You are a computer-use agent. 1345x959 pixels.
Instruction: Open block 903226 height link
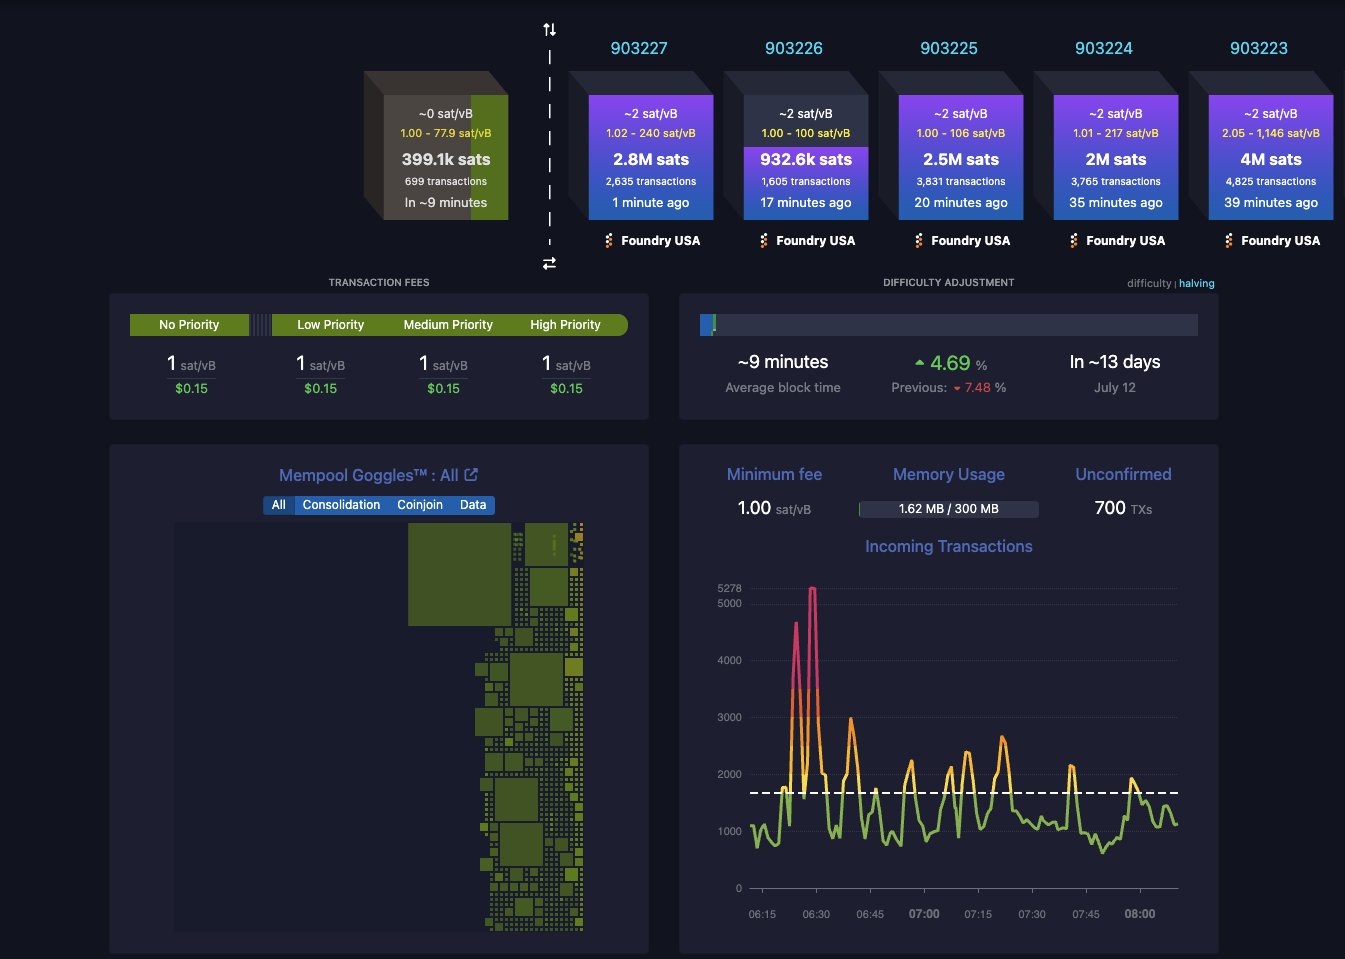[x=794, y=48]
